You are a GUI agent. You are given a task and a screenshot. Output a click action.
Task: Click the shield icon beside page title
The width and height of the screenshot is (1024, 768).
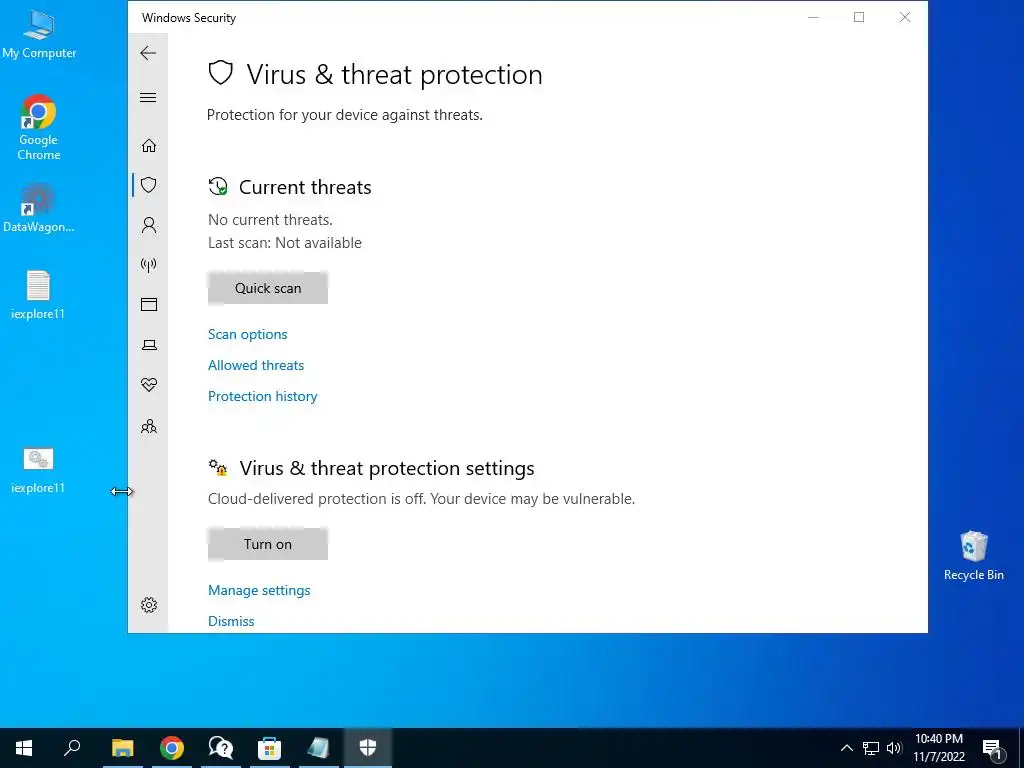tap(221, 73)
